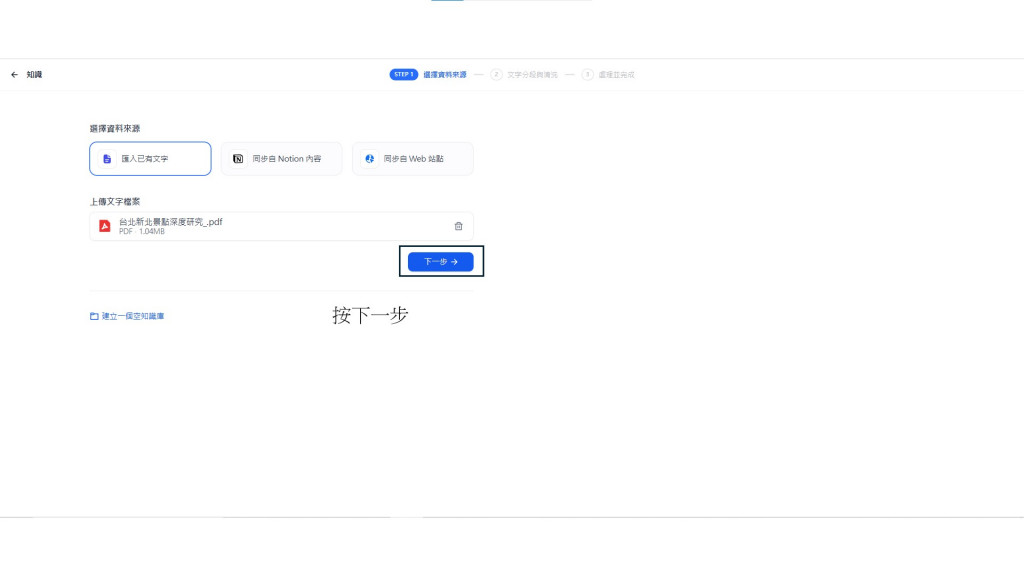Screen dimensions: 1024x576
Task: Click the 上傳文字檔案 label
Action: click(x=115, y=202)
